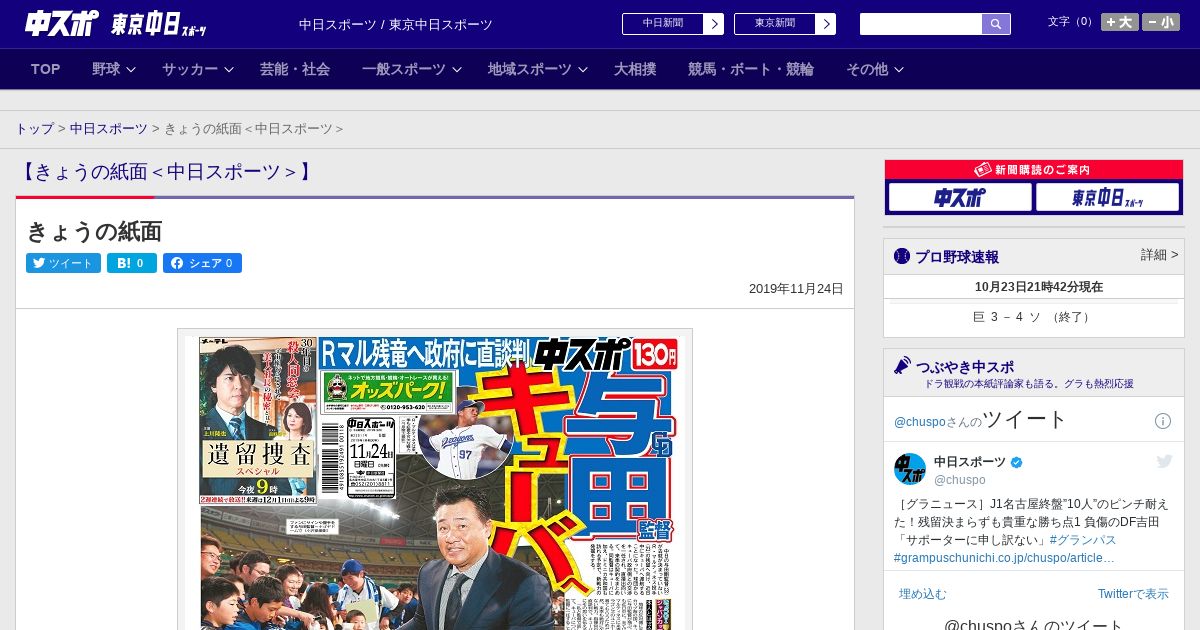Screen dimensions: 1200x630
Task: Click 東京中日スポーツ subscription banner button
Action: [1108, 198]
